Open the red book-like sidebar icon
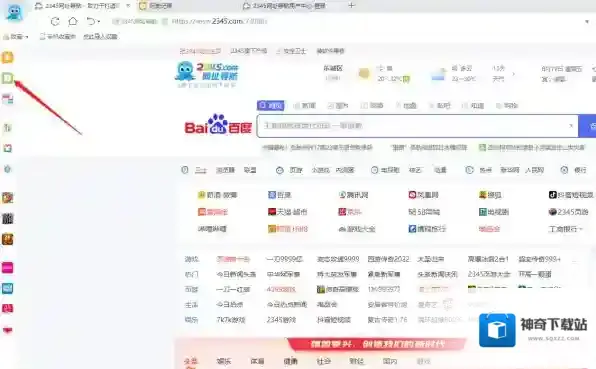This screenshot has height=369, width=596. coord(8,309)
